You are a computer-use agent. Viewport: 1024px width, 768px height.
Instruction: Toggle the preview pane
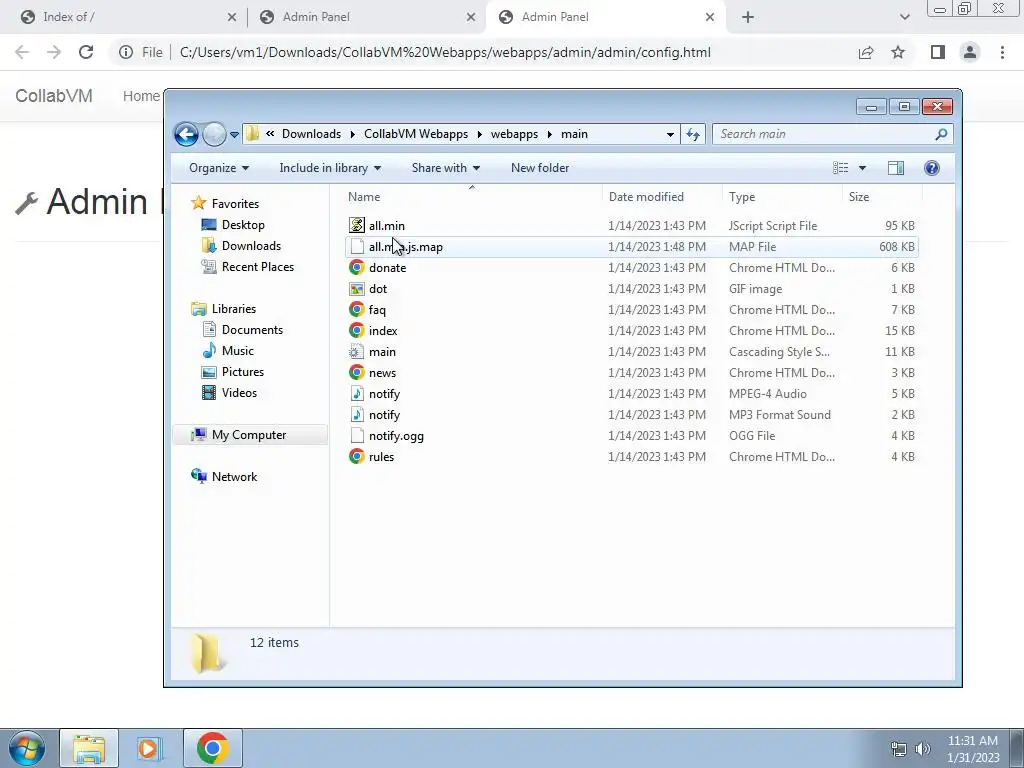tap(896, 168)
